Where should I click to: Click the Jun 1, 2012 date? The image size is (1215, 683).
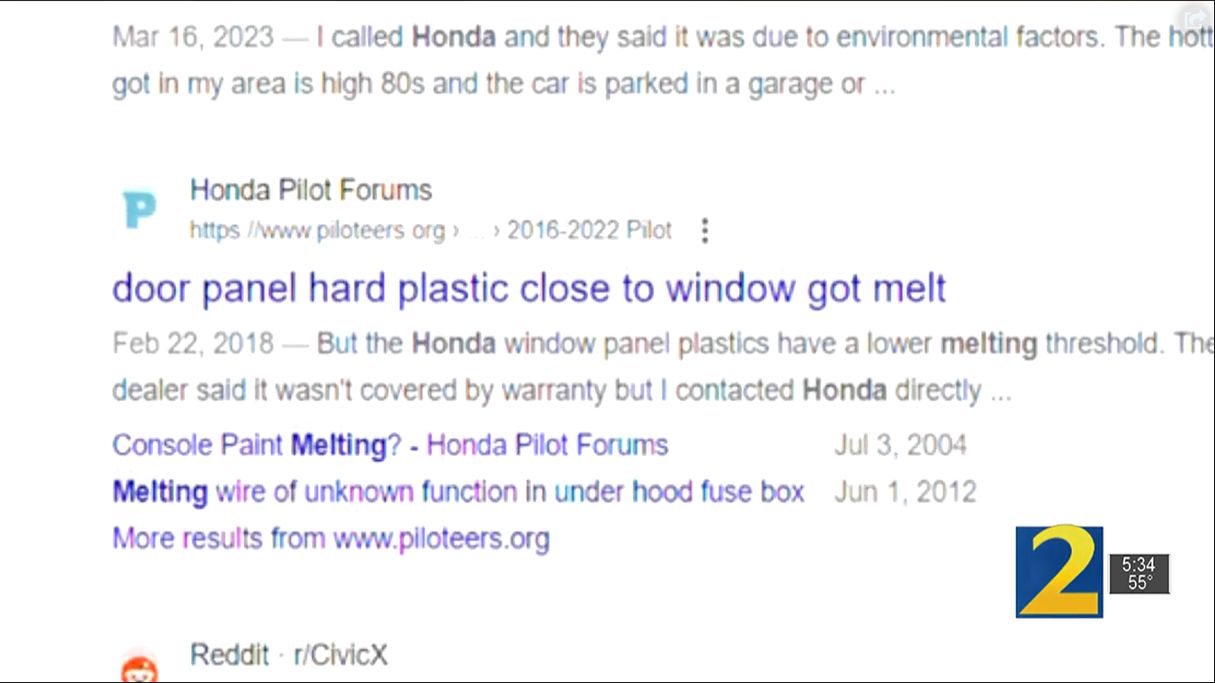(906, 491)
